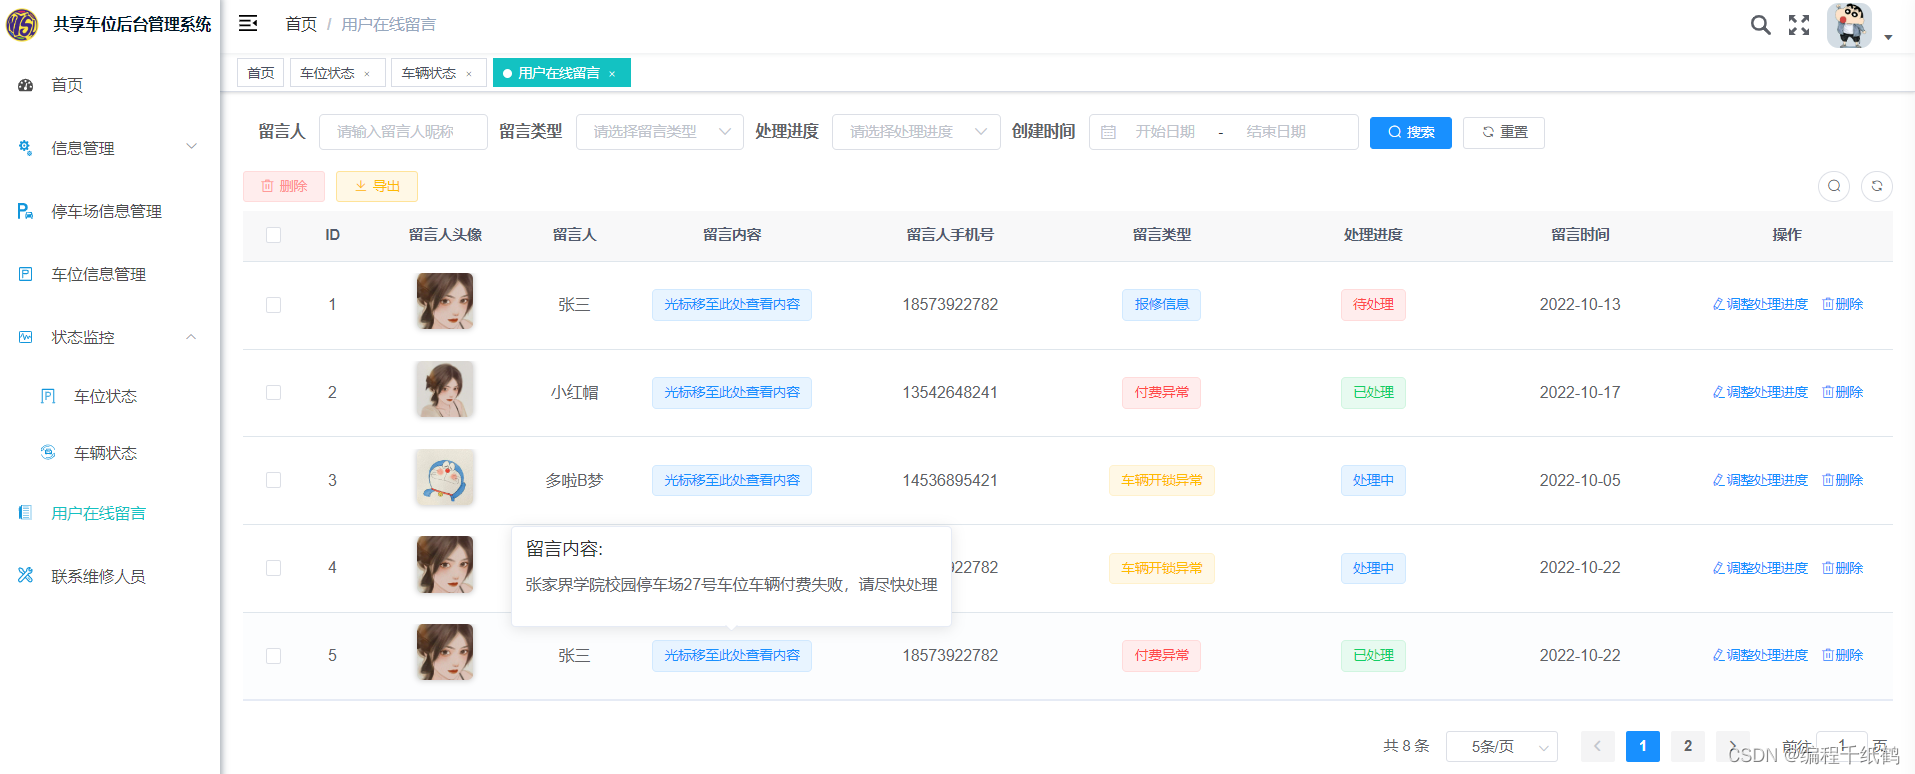Hide the search bar using round magnifier icon
This screenshot has width=1915, height=774.
(x=1834, y=186)
